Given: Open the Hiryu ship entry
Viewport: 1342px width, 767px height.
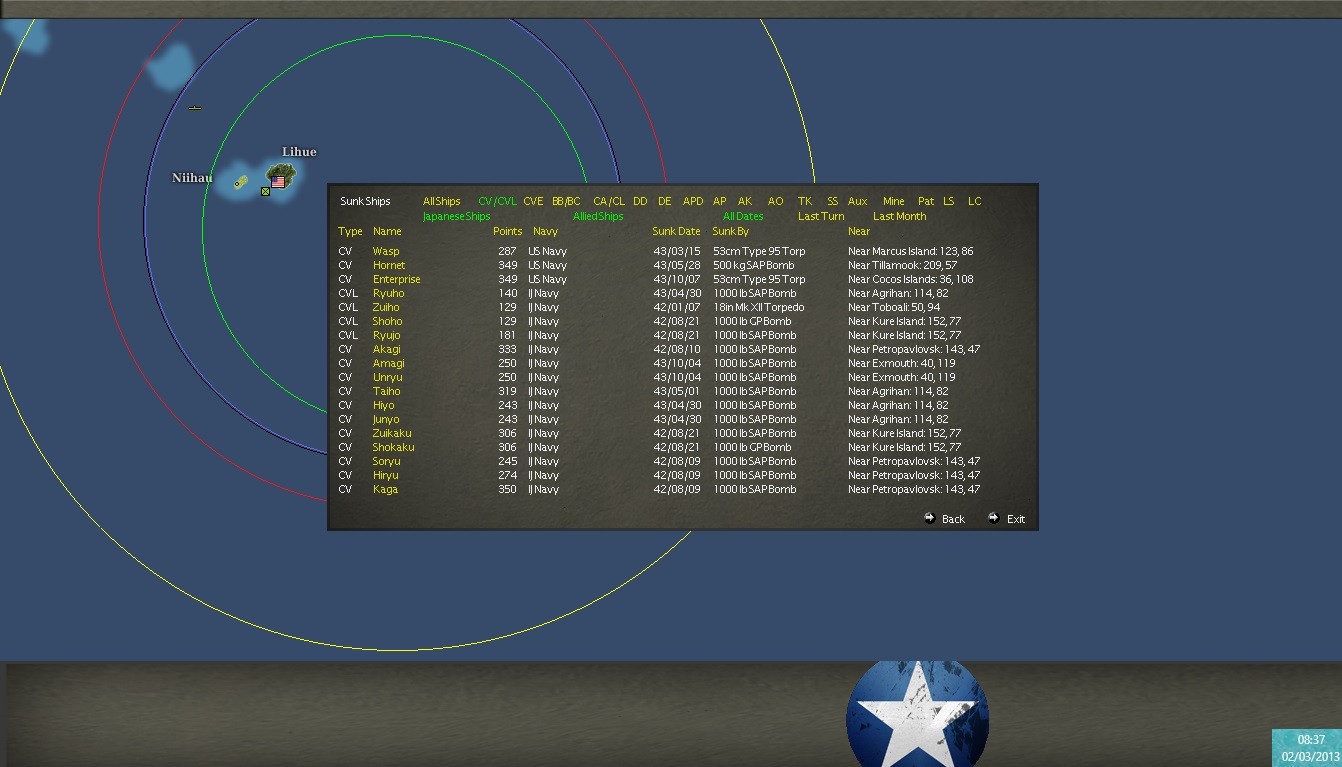Looking at the screenshot, I should [386, 475].
